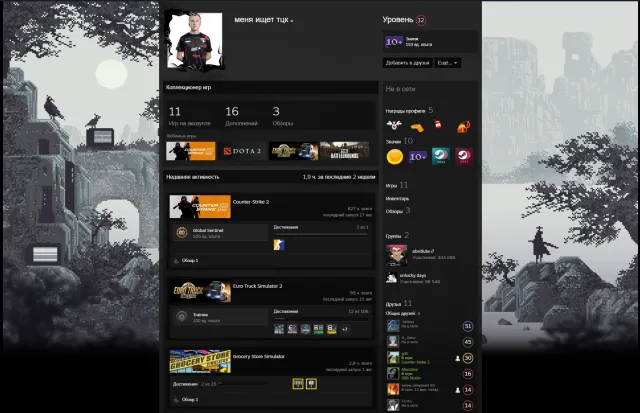
Task: Click the pink-haired group avatar
Action: click(x=396, y=255)
